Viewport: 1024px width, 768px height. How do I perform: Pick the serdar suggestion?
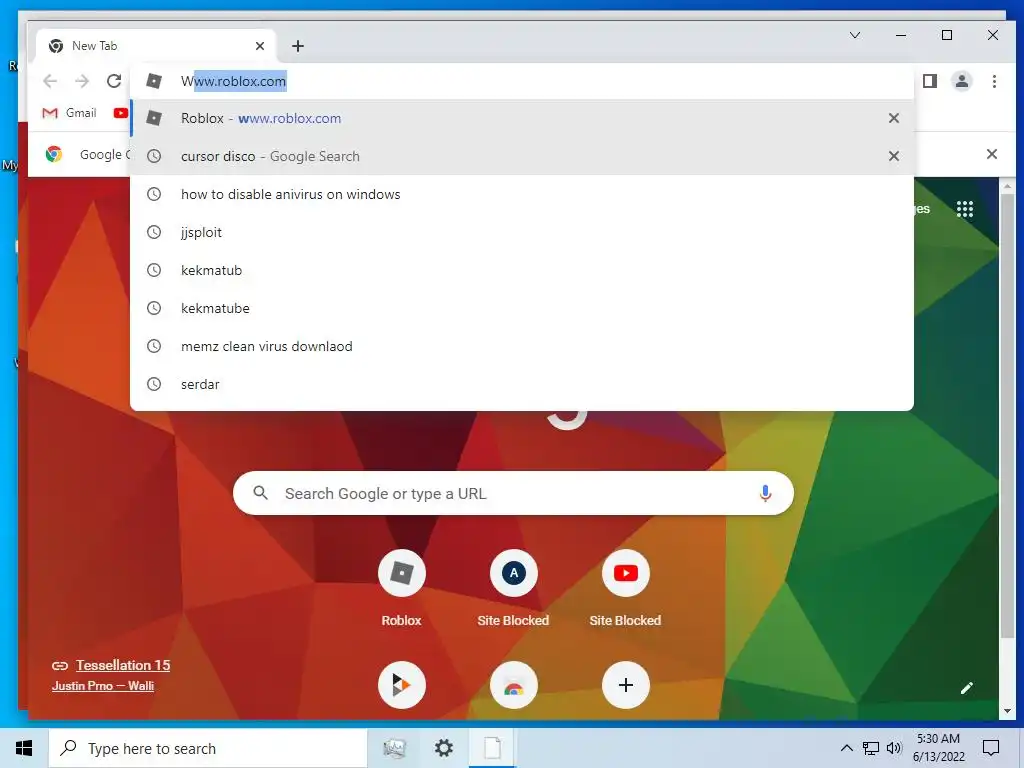(x=522, y=384)
